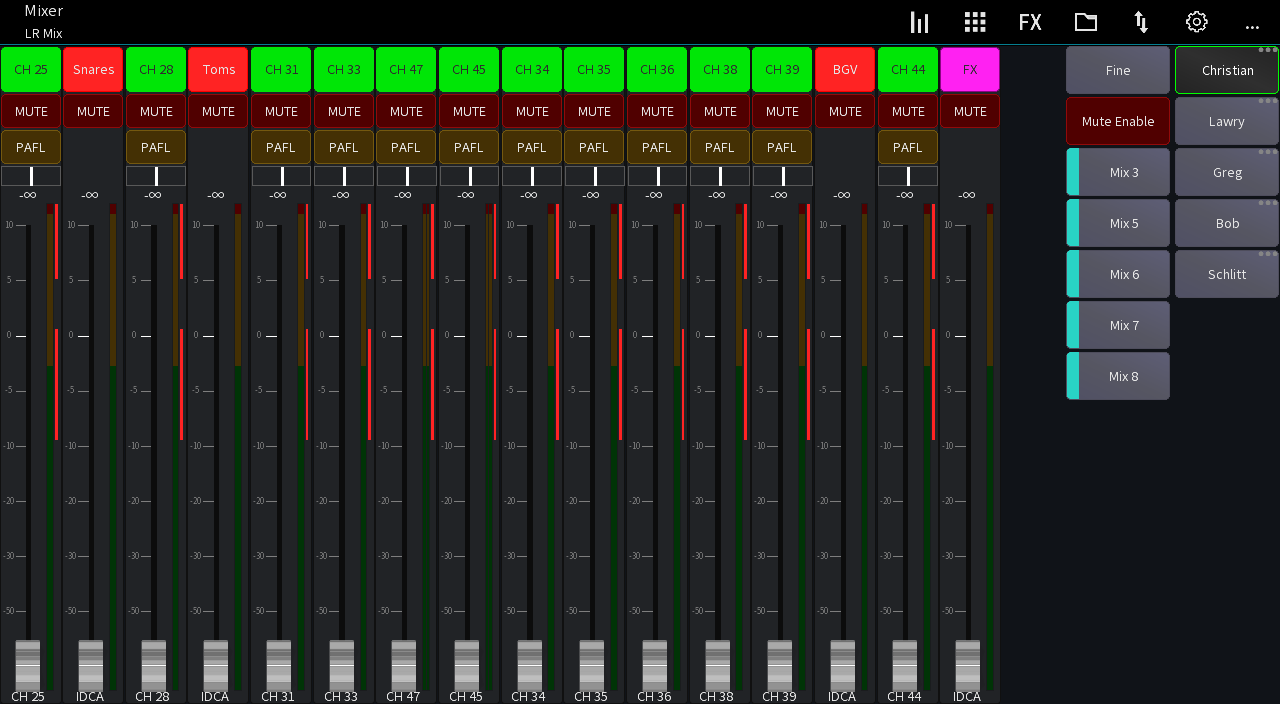The height and width of the screenshot is (704, 1280).
Task: Select Mix 3 from the mix list
Action: (1117, 171)
